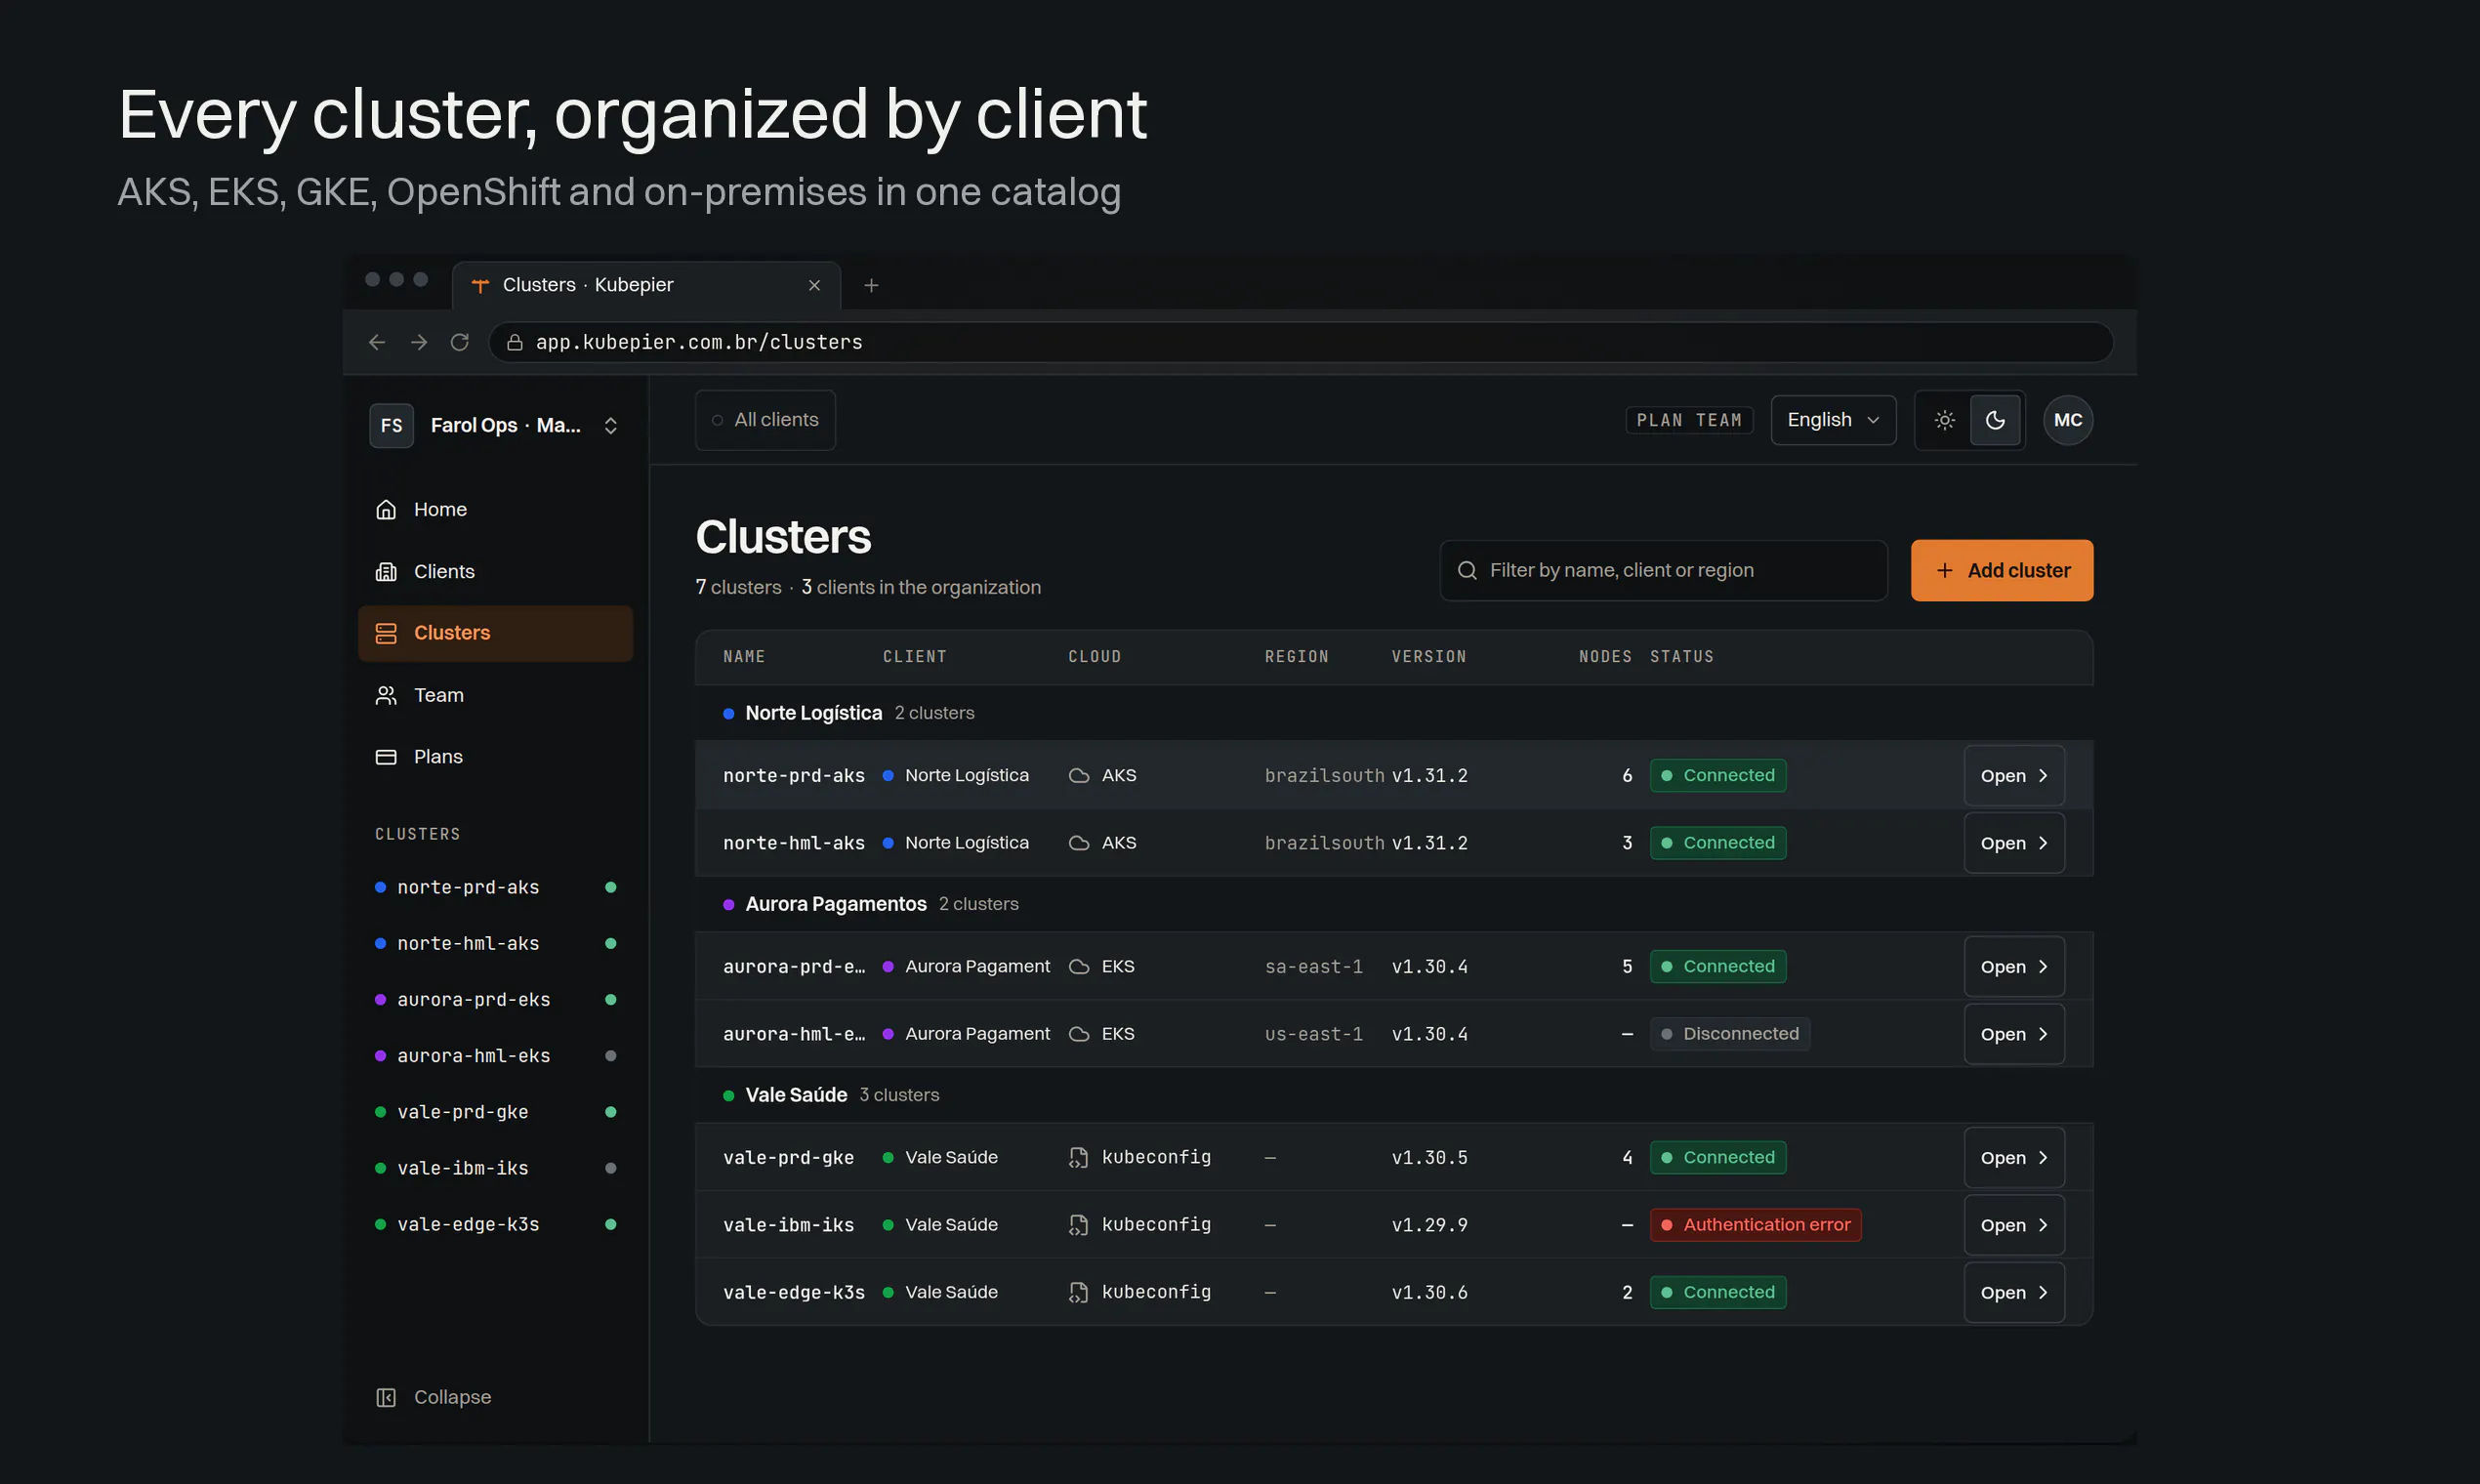This screenshot has height=1484, width=2480.
Task: Open Plans in the sidebar
Action: (x=495, y=757)
